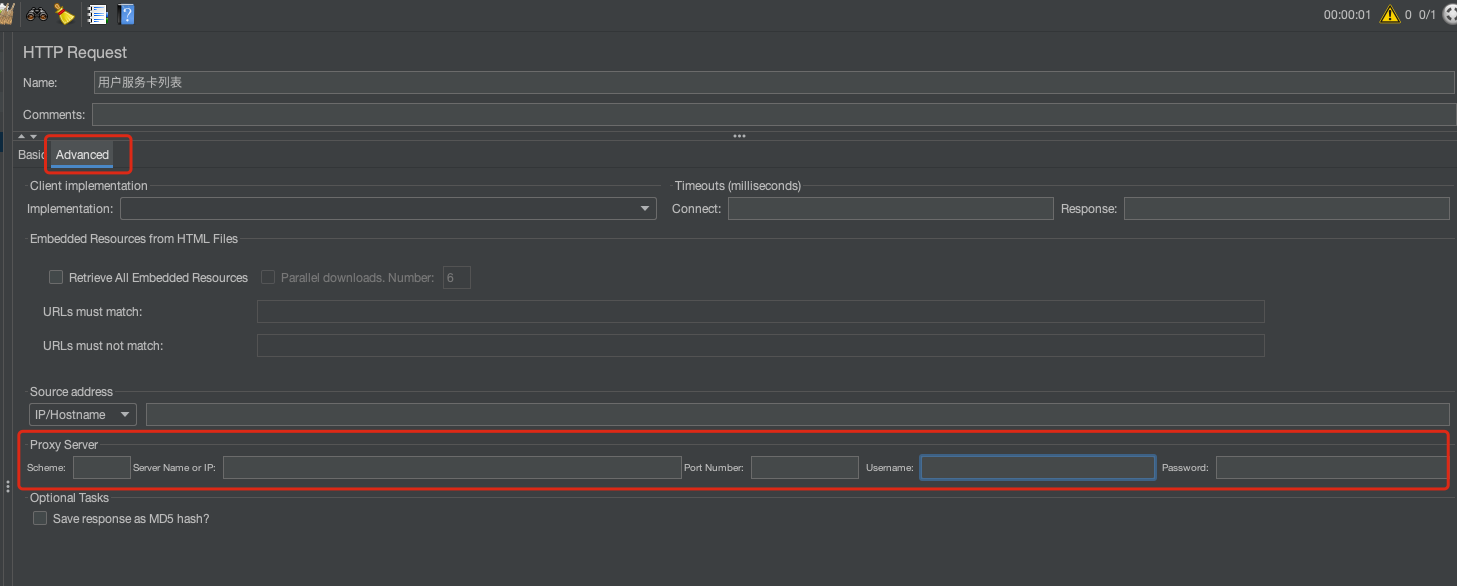Click the URLs must not match field
Viewport: 1457px width, 586px height.
pyautogui.click(x=761, y=345)
